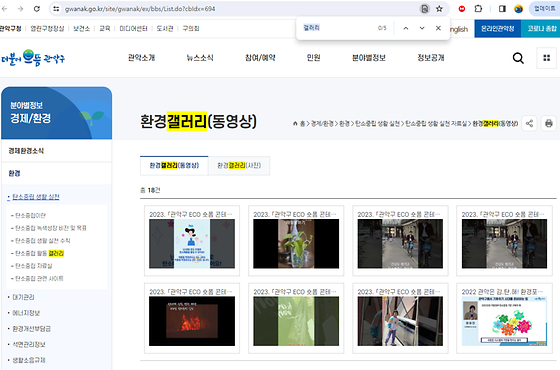Screen dimensions: 560x370
Task: Click the browser forward arrow
Action: (x=20, y=9)
